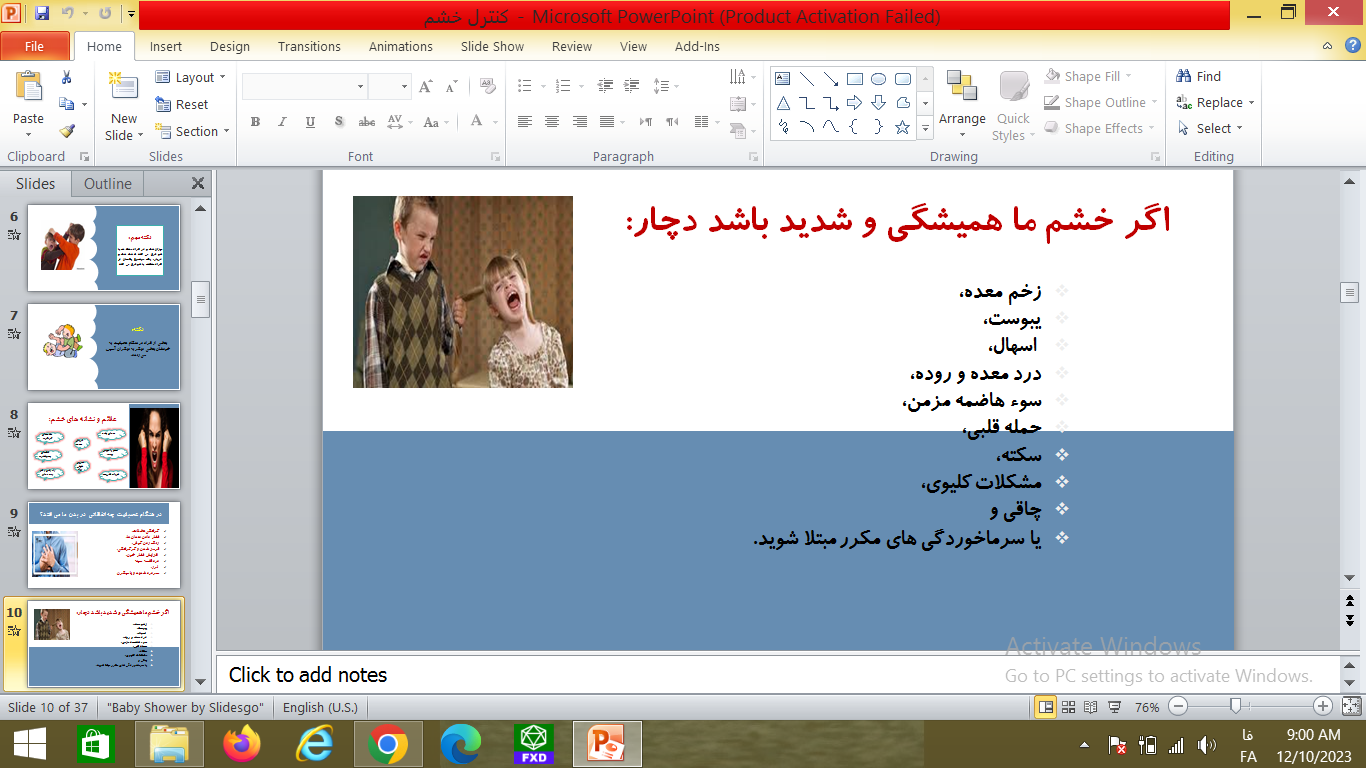Activate the Format Painter
This screenshot has width=1366, height=768.
click(x=66, y=129)
